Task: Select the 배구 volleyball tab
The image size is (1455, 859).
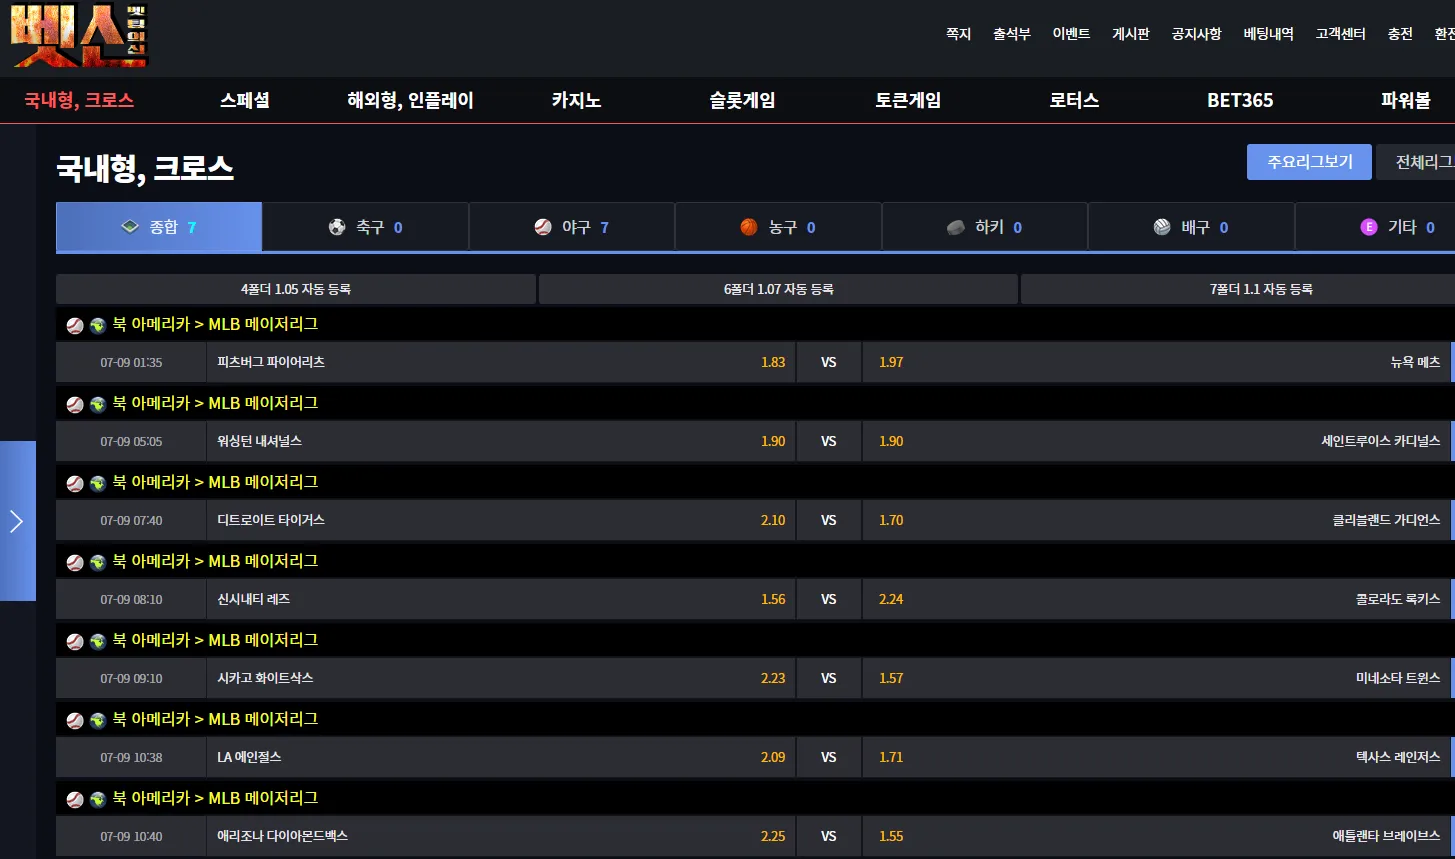Action: (1191, 227)
